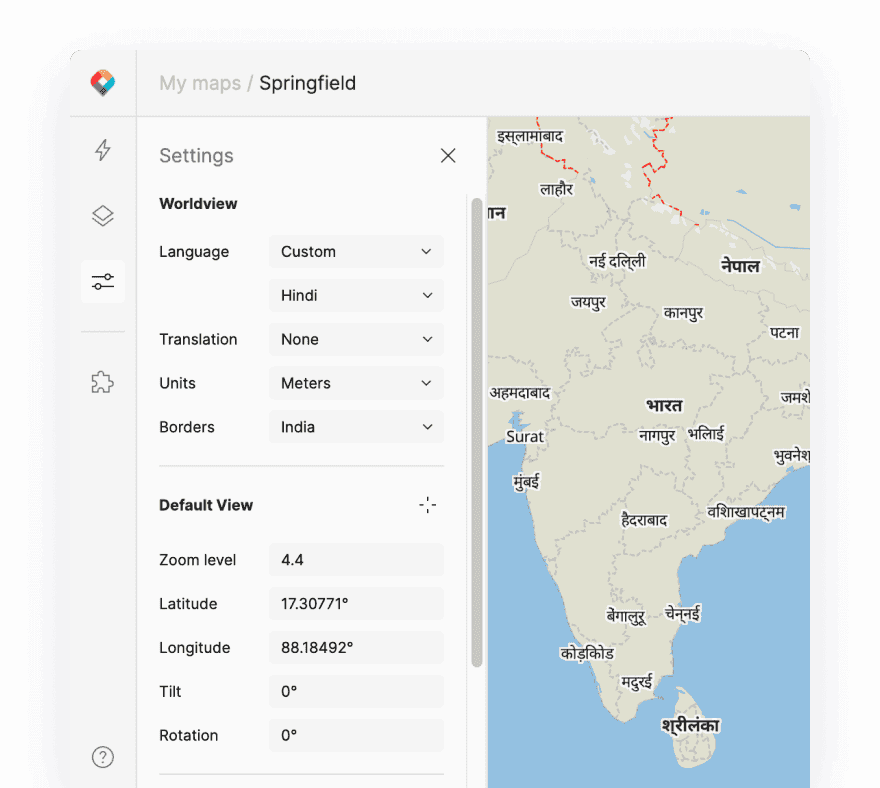Click the बेंगालुरू city label

626,616
